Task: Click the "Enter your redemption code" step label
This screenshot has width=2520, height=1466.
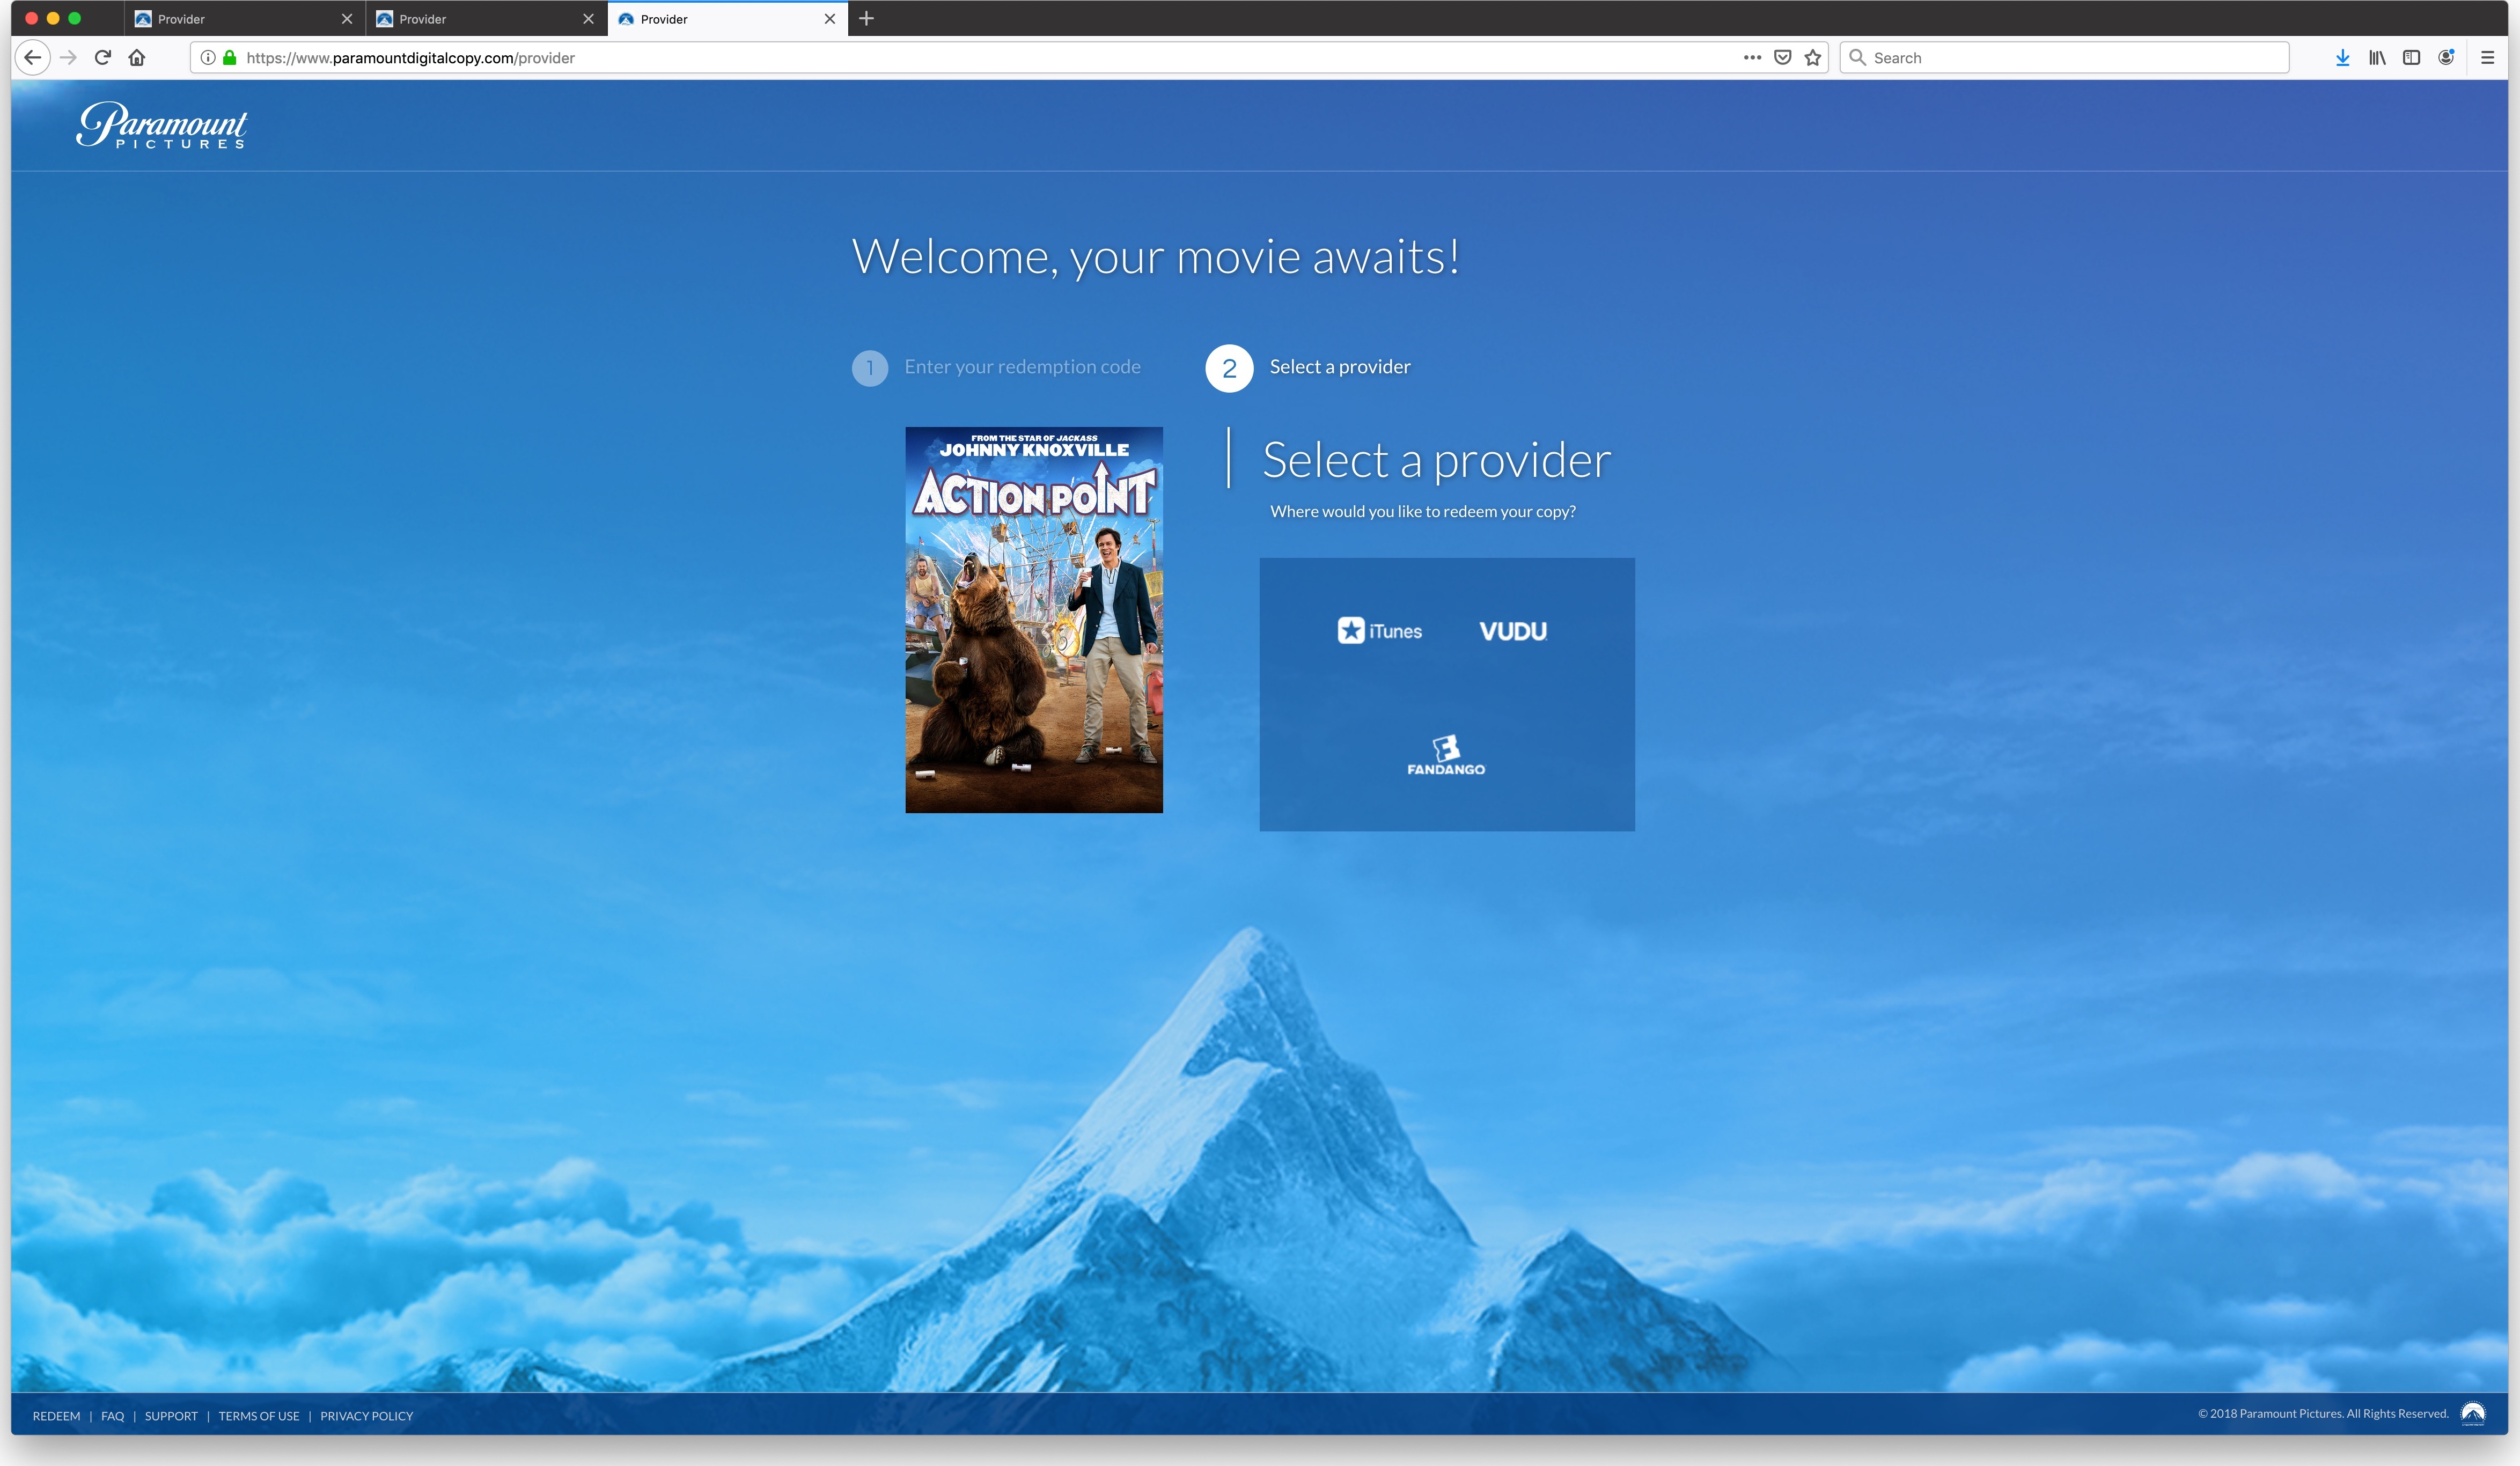Action: [x=1022, y=367]
